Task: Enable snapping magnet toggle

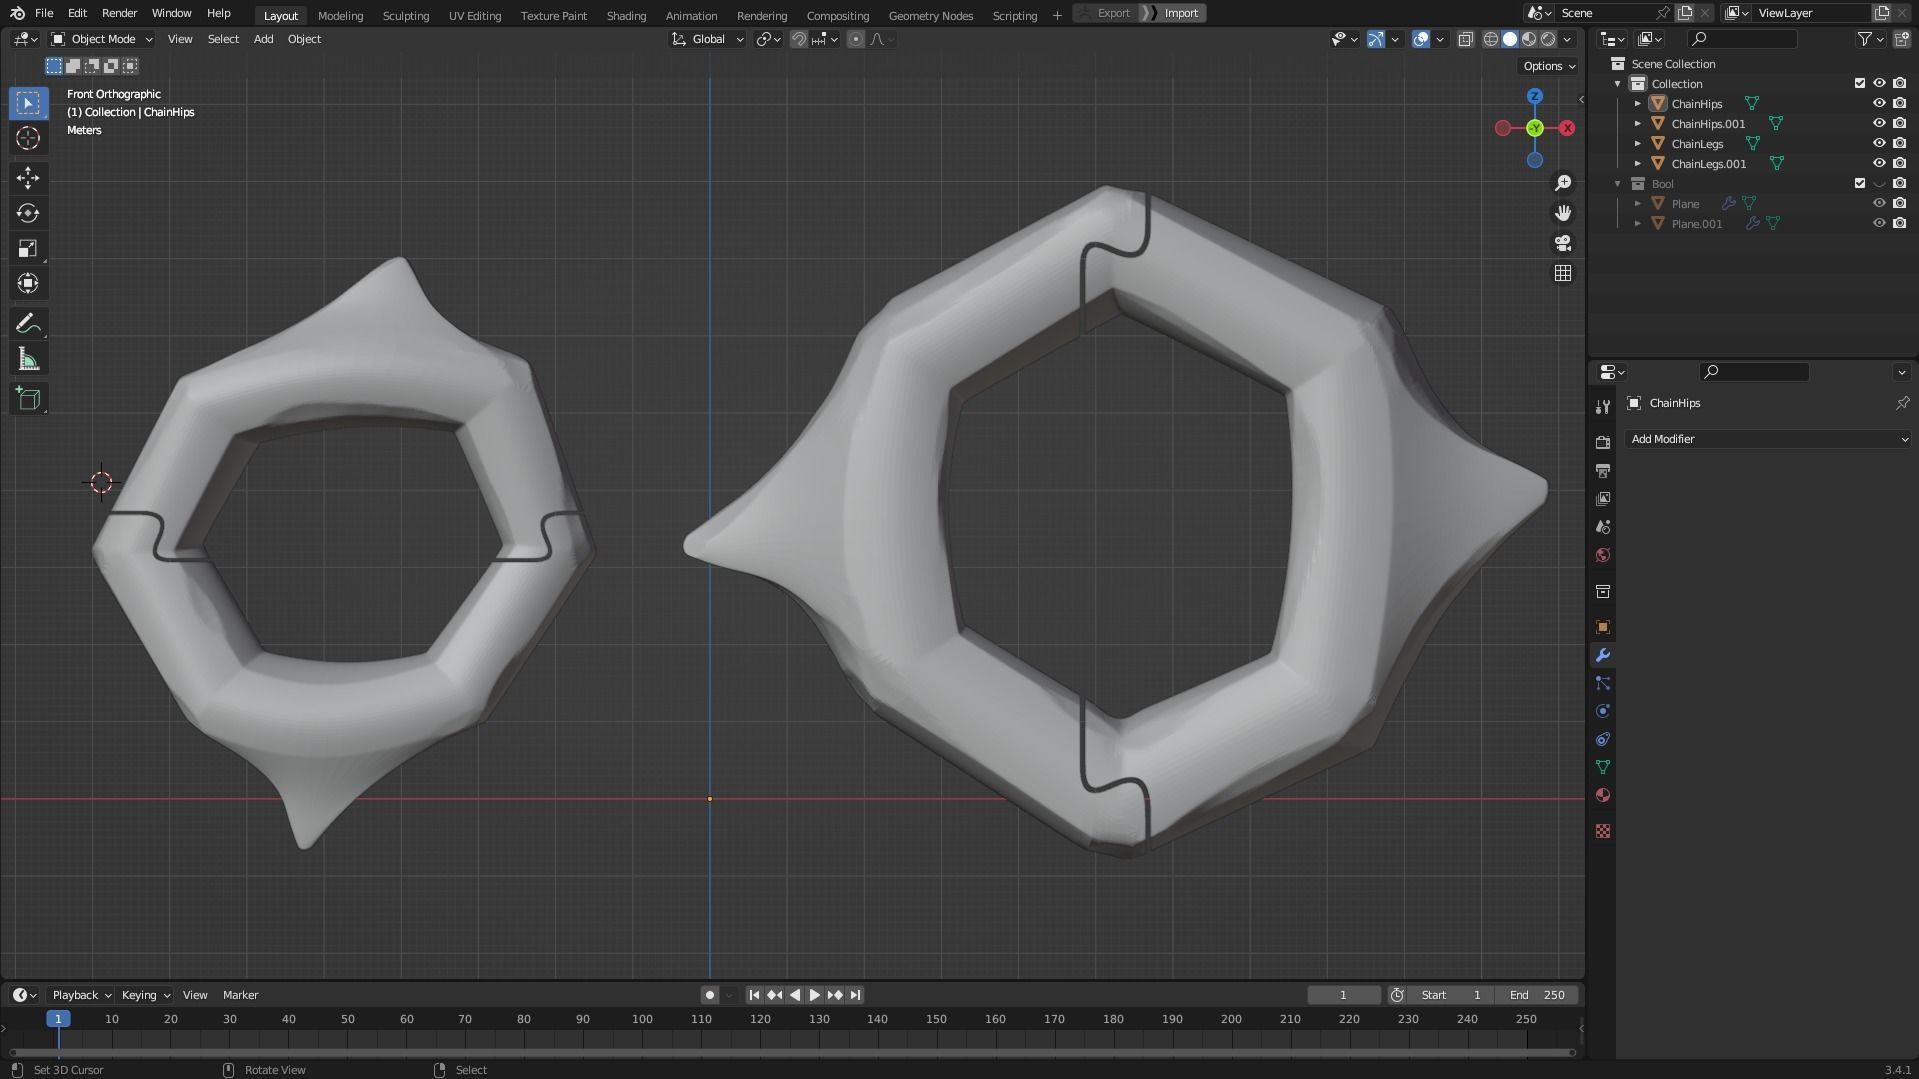Action: [799, 39]
